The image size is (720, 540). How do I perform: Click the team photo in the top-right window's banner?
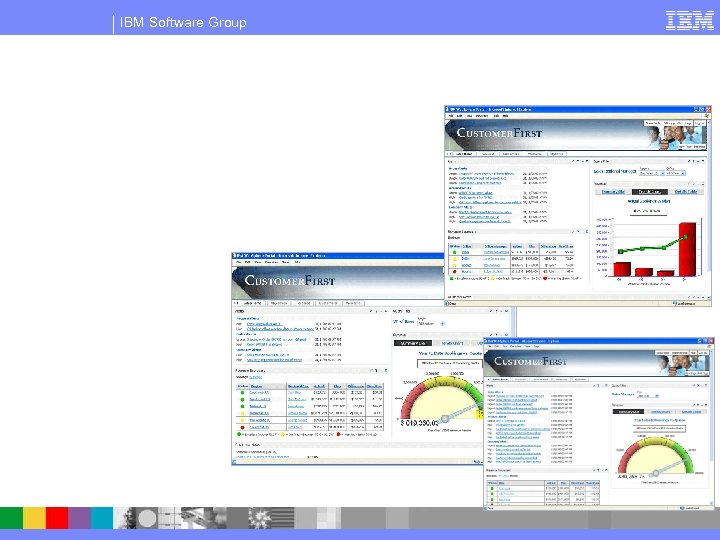point(675,137)
